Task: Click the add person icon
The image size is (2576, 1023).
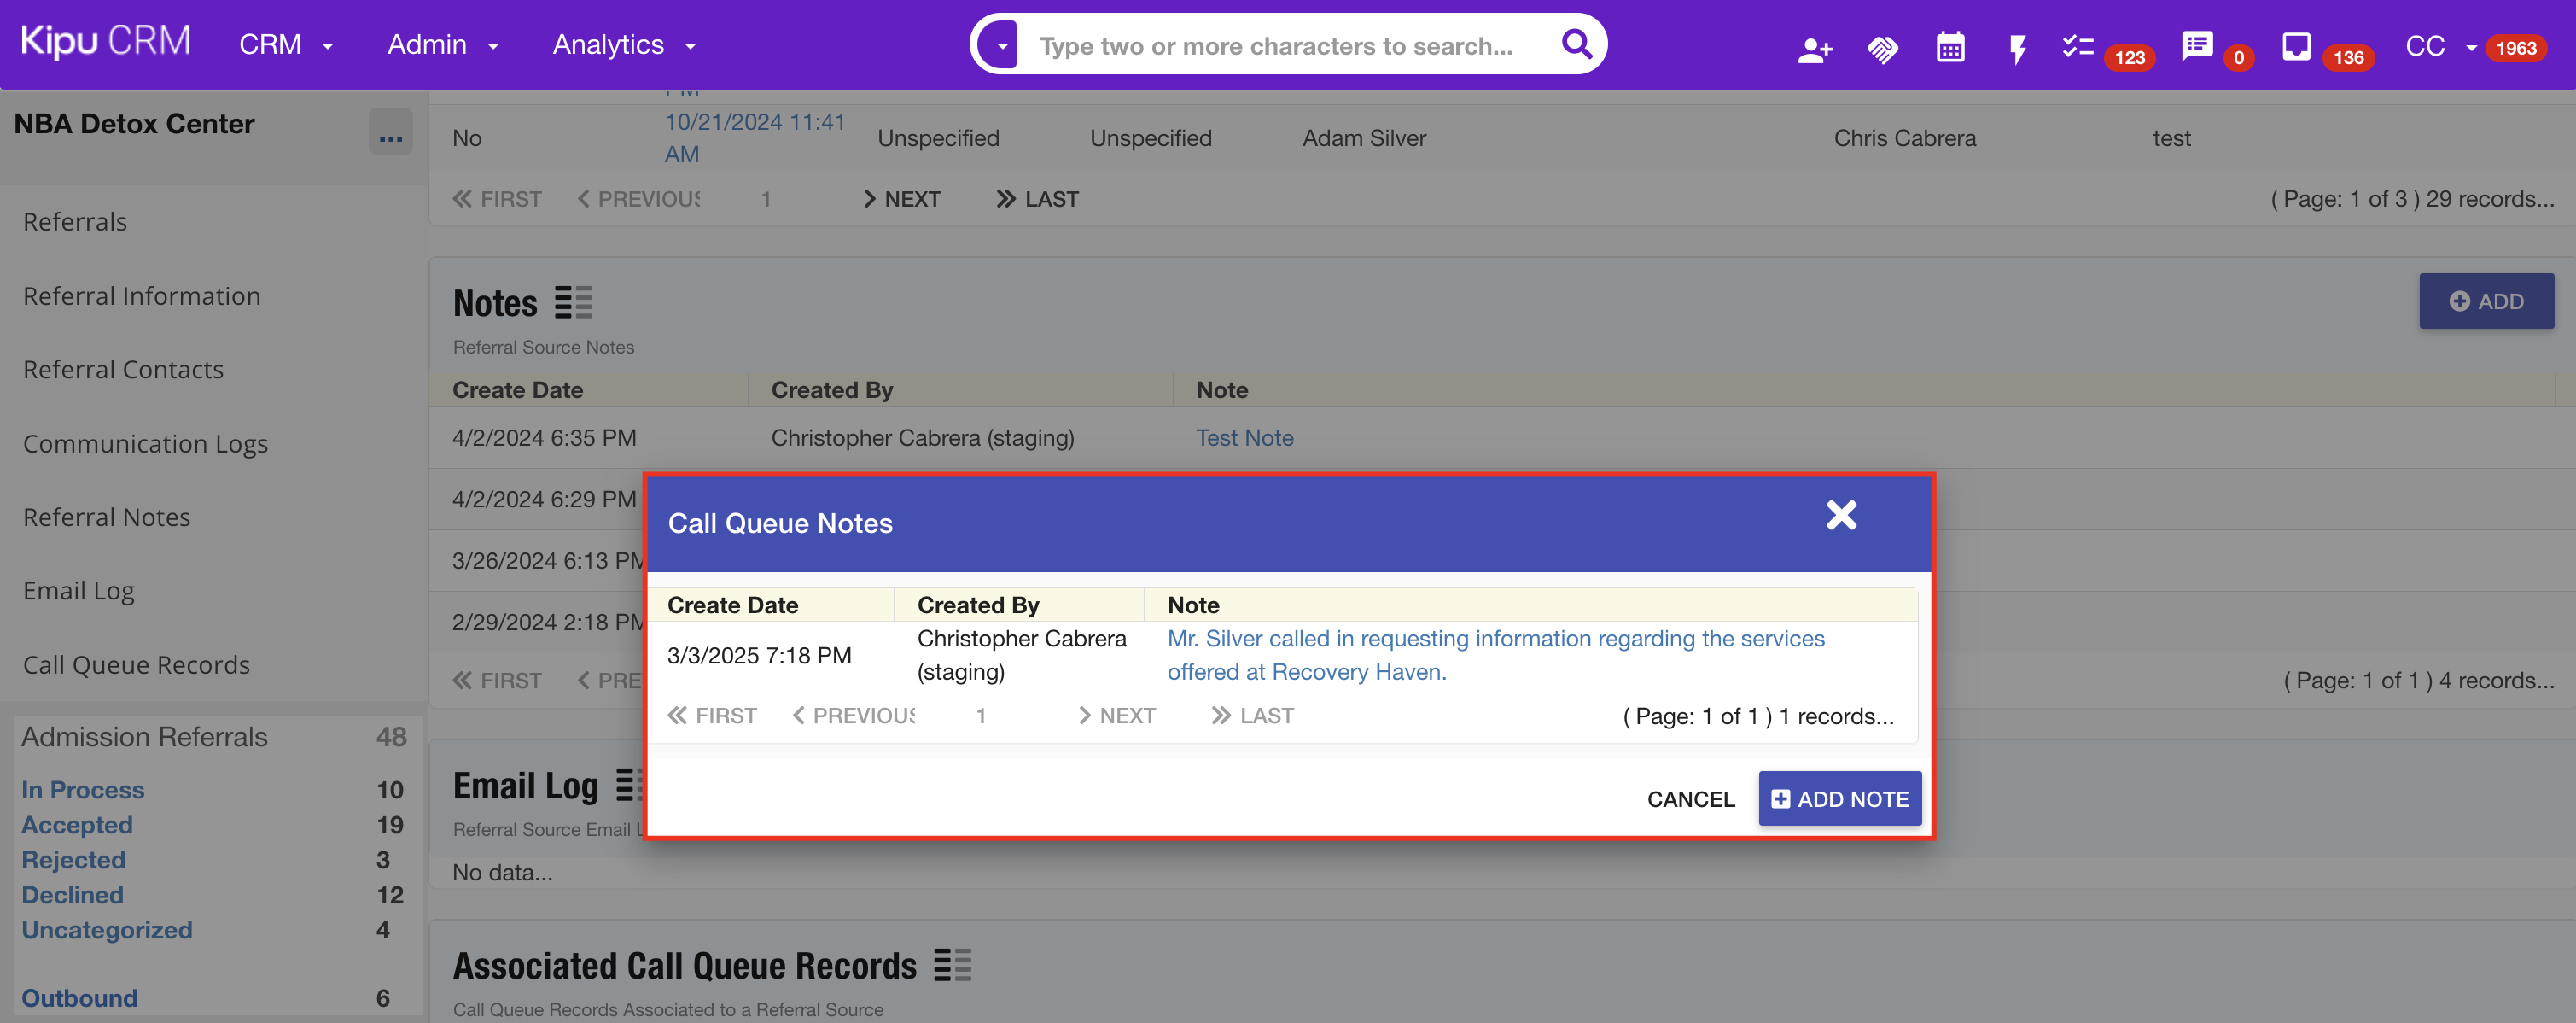Action: (1814, 49)
